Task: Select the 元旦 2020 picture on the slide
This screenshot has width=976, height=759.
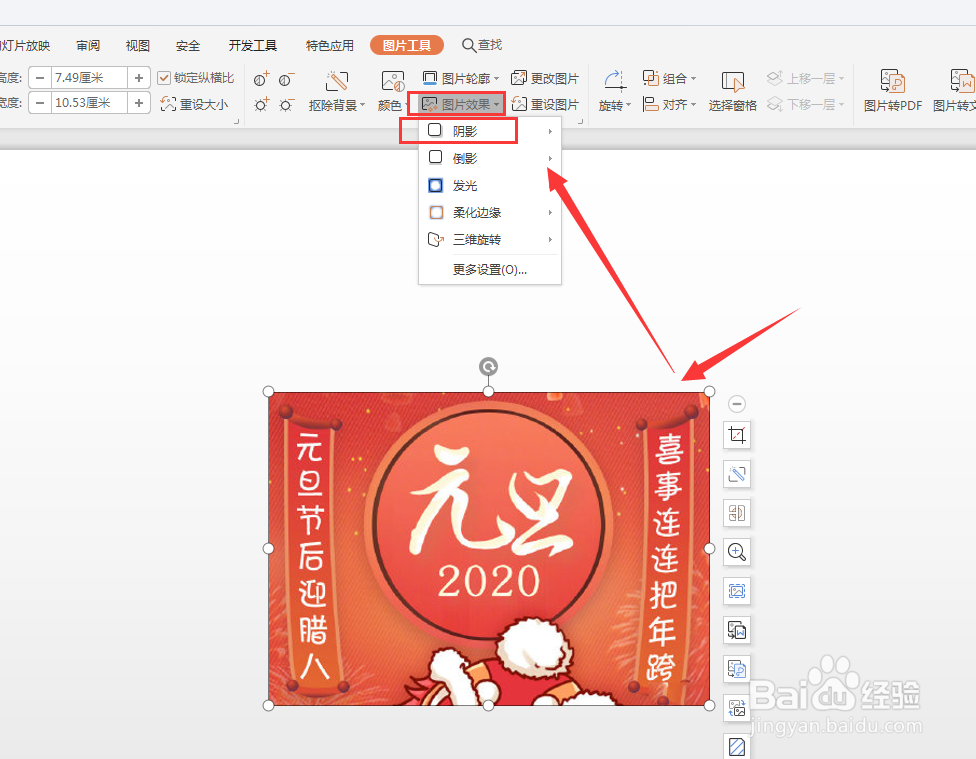Action: click(489, 549)
